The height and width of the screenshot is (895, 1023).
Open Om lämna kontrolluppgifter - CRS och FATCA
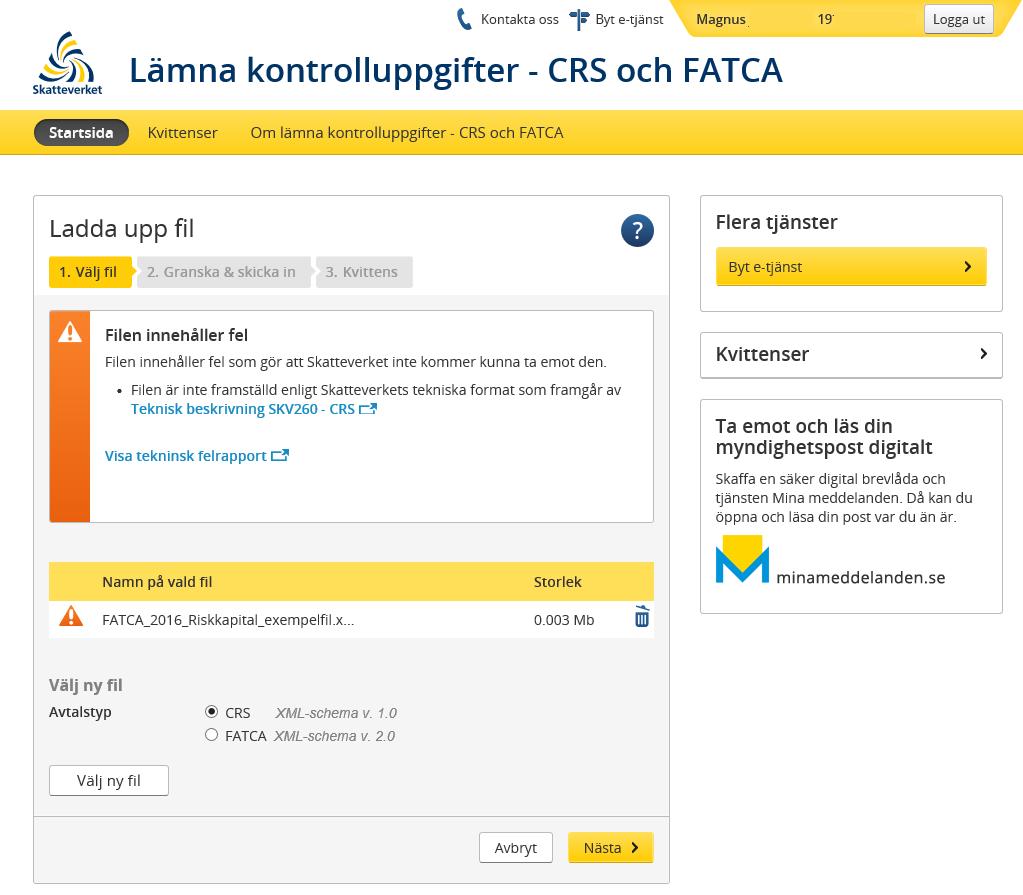click(x=406, y=132)
